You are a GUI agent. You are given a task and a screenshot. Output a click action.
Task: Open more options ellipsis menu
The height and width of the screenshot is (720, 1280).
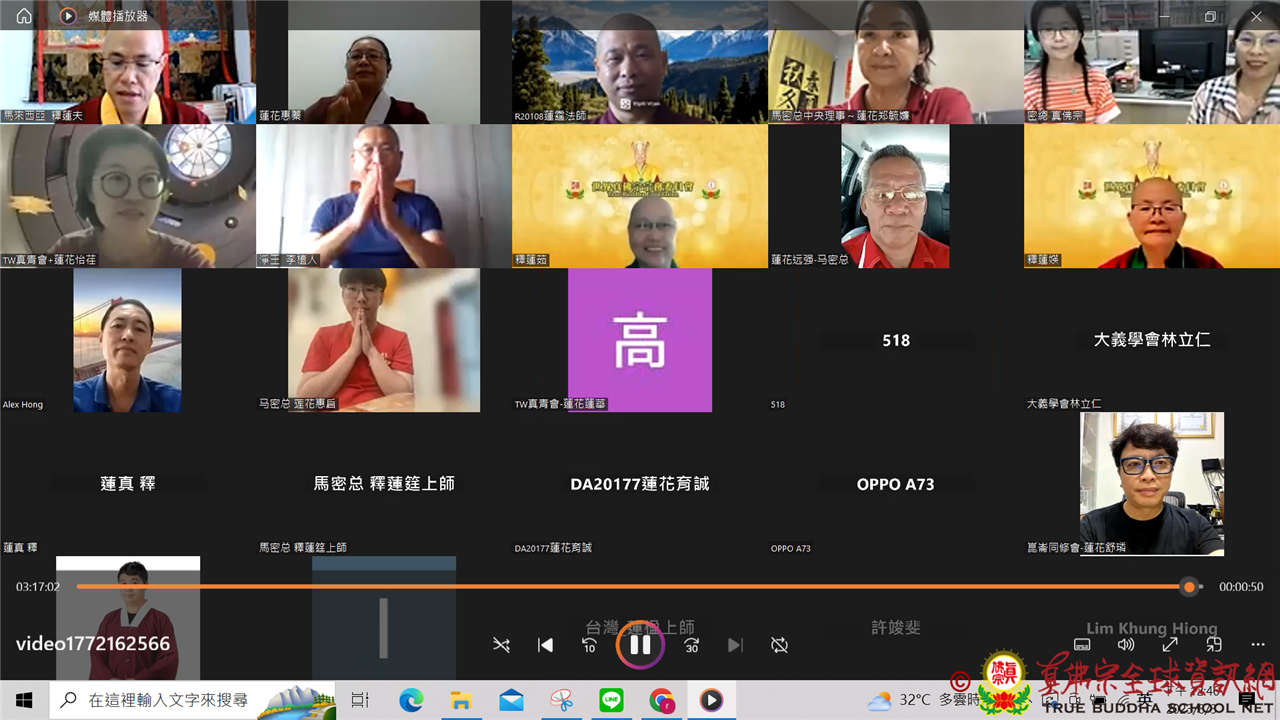click(x=1257, y=645)
